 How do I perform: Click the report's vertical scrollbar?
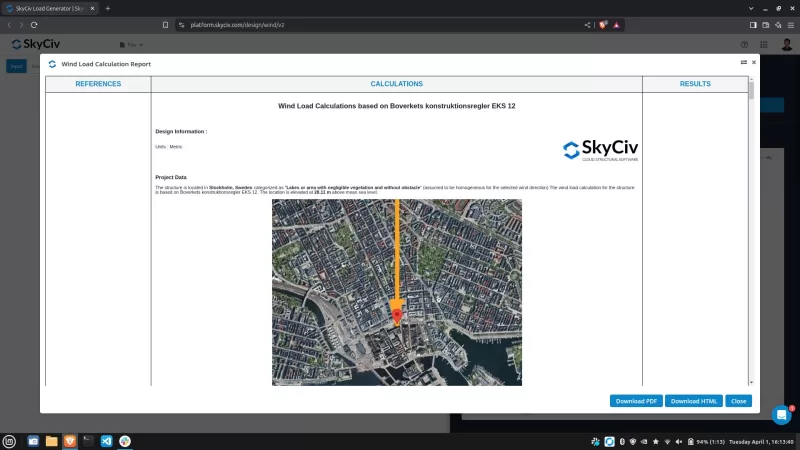click(751, 90)
